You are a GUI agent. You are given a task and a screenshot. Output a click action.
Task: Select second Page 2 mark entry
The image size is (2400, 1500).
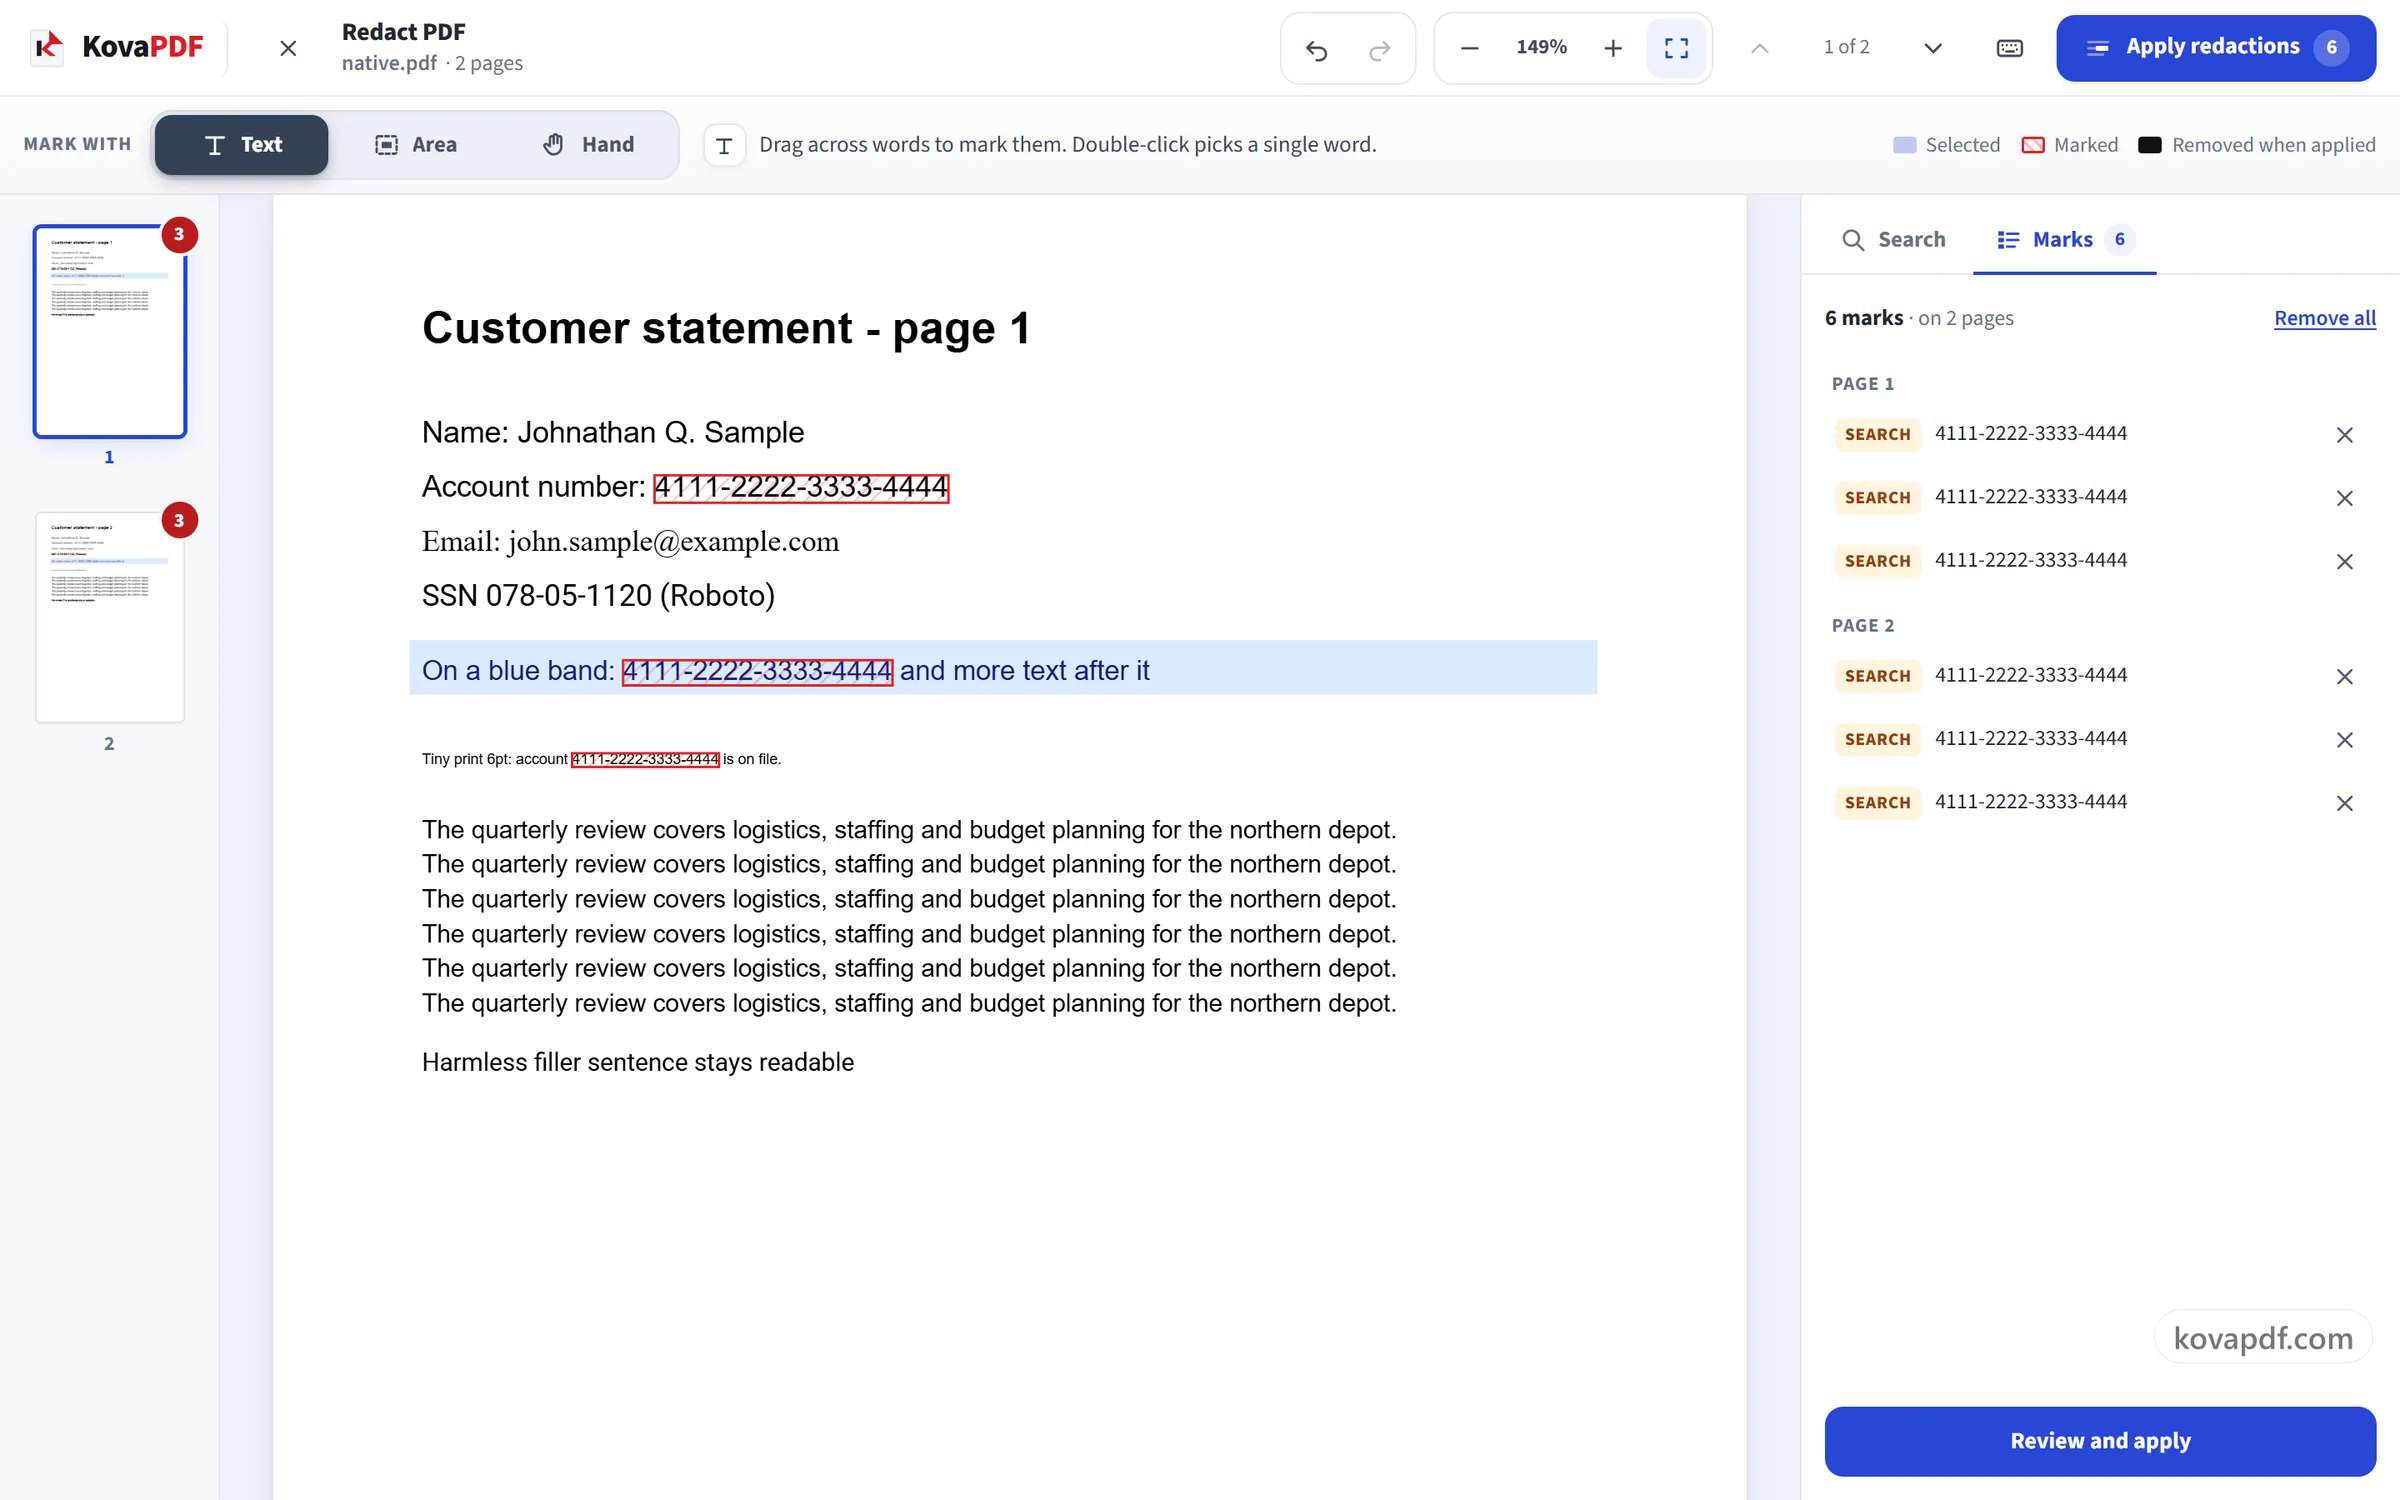pyautogui.click(x=2100, y=739)
